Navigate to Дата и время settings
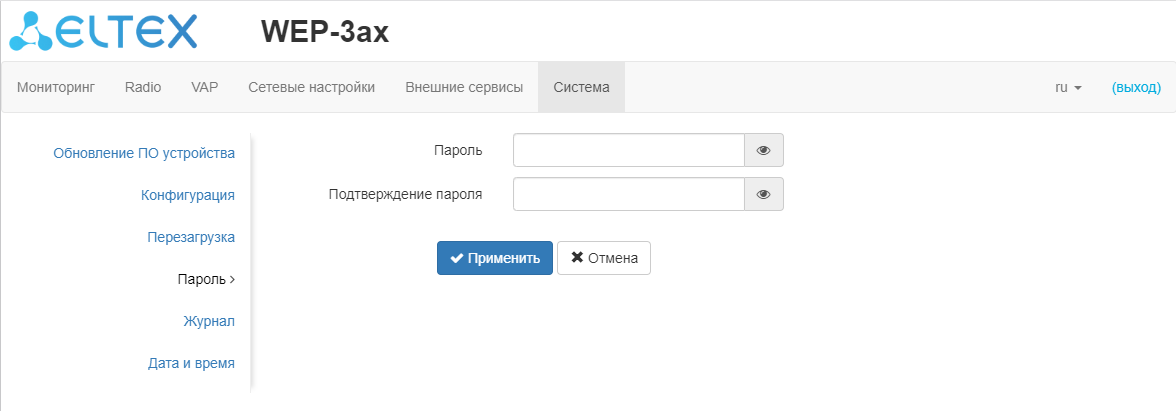1176x411 pixels. [191, 363]
